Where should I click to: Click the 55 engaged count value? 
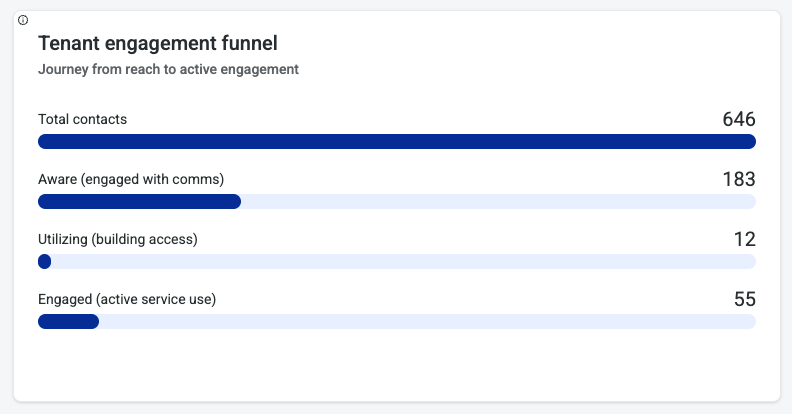(x=744, y=299)
